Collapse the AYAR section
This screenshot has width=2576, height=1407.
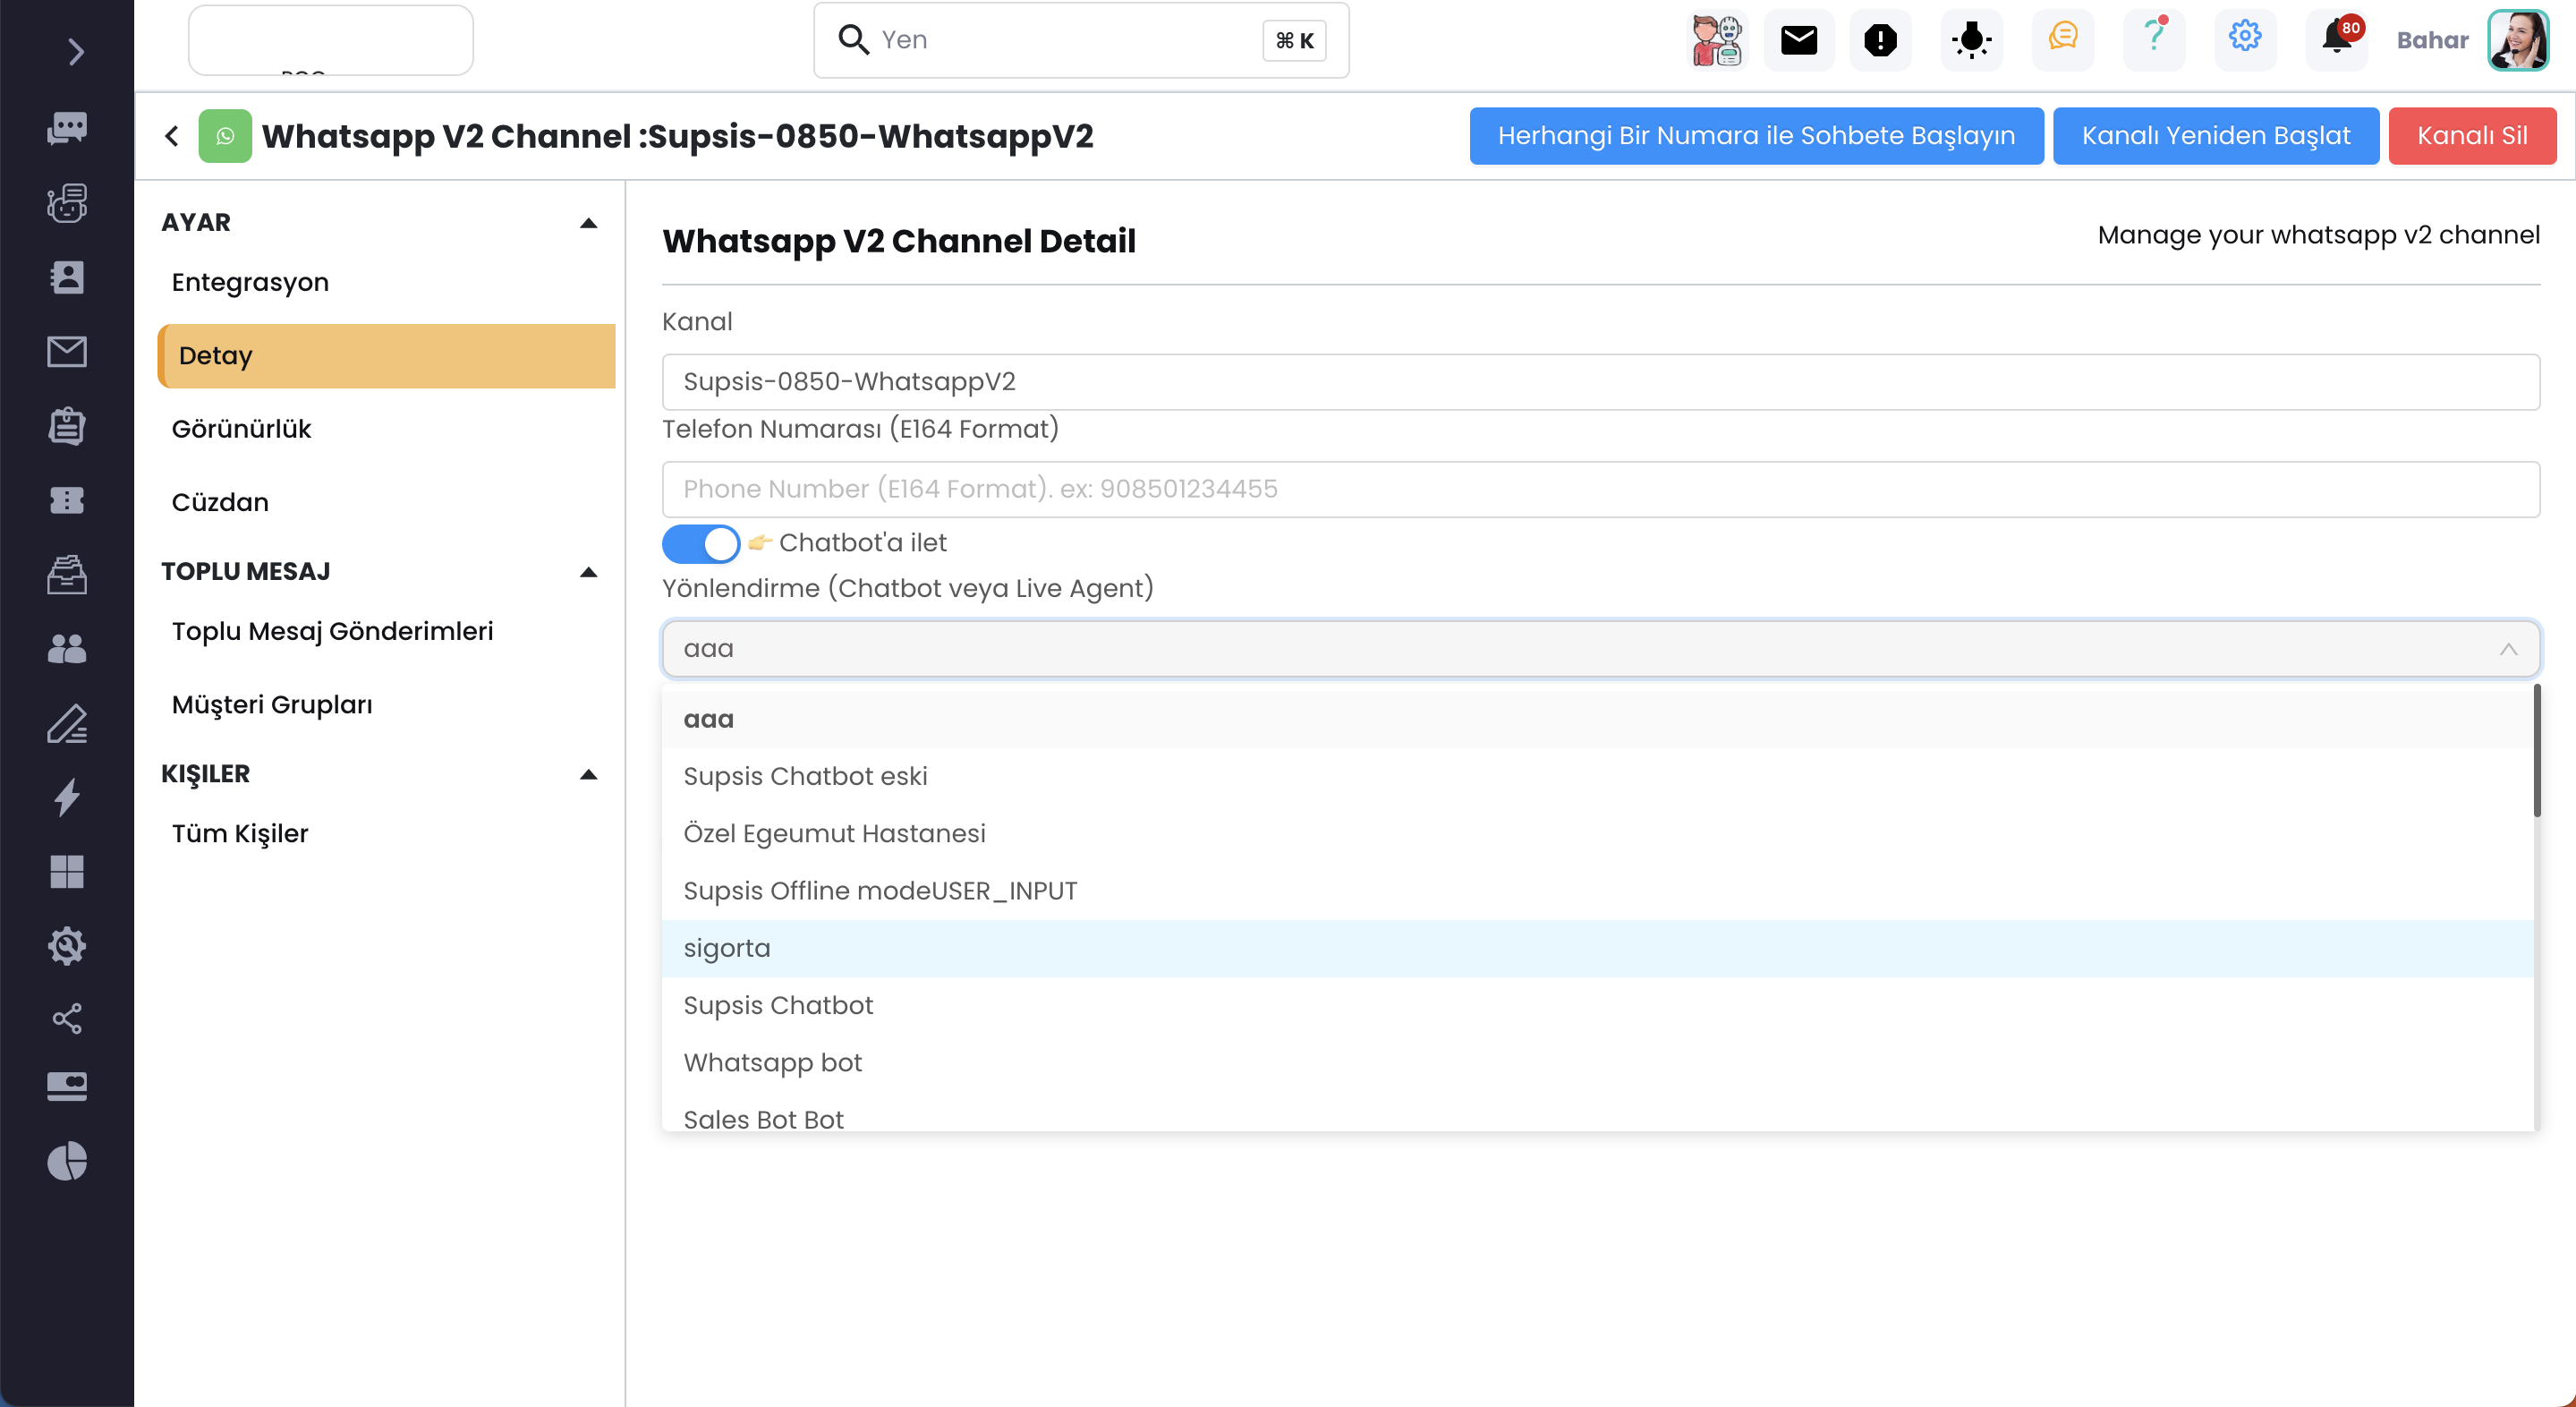click(589, 223)
